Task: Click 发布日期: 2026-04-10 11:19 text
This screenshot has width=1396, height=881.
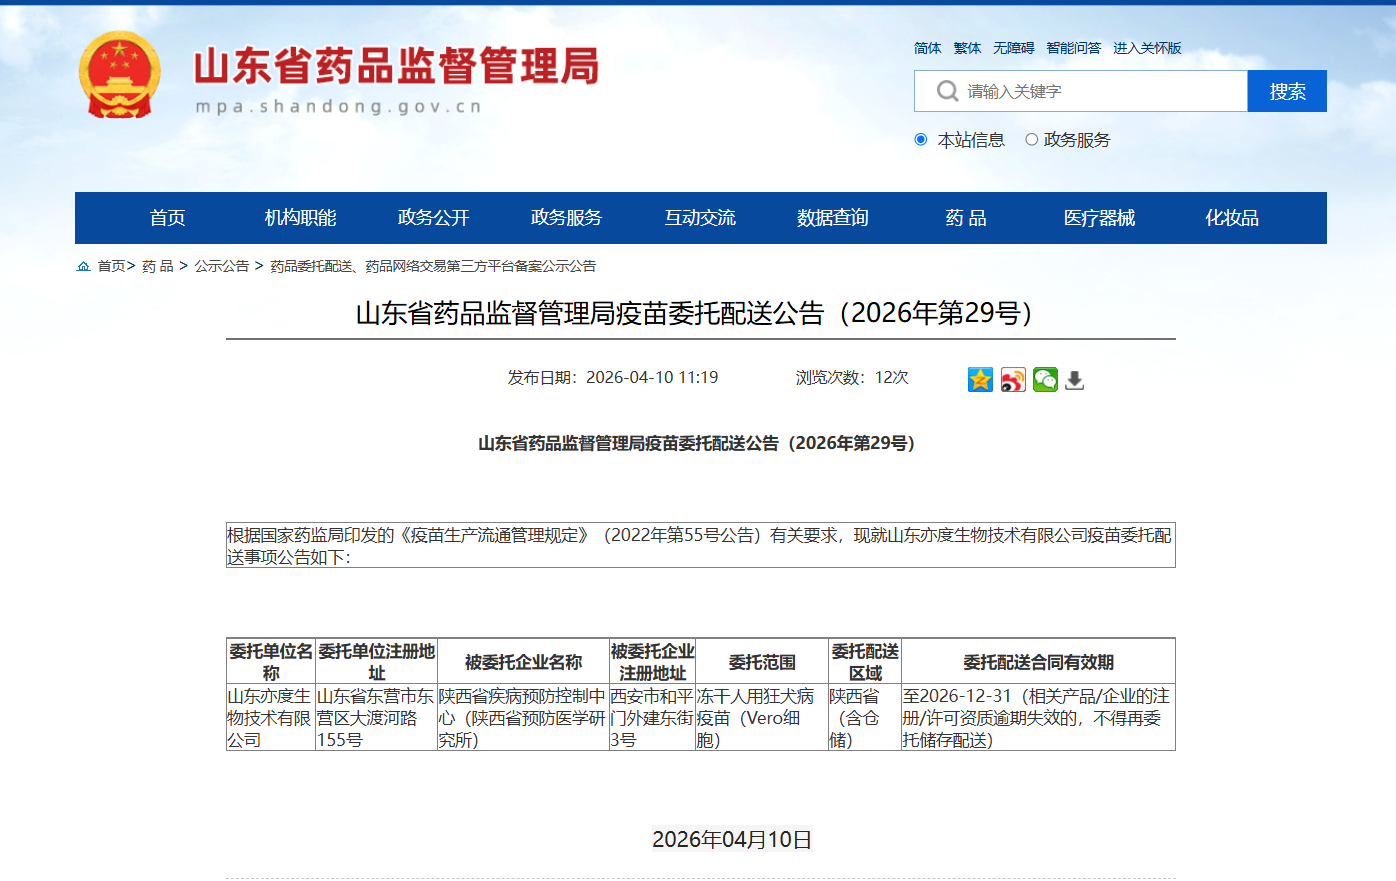Action: point(613,377)
